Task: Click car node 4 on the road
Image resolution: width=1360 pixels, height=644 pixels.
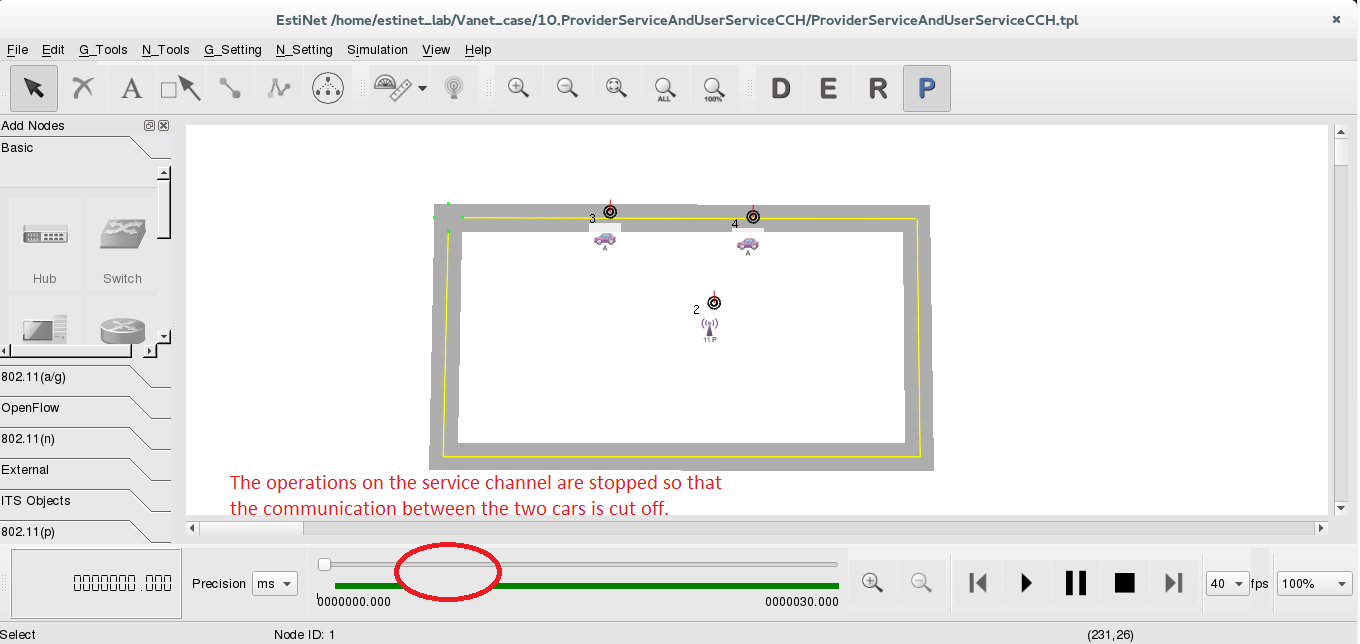Action: [x=747, y=245]
